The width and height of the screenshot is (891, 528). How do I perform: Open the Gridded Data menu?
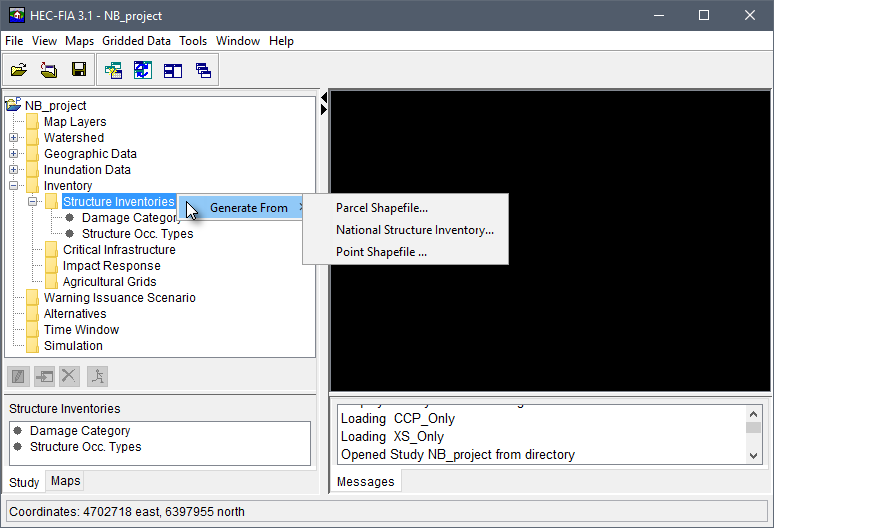point(136,41)
